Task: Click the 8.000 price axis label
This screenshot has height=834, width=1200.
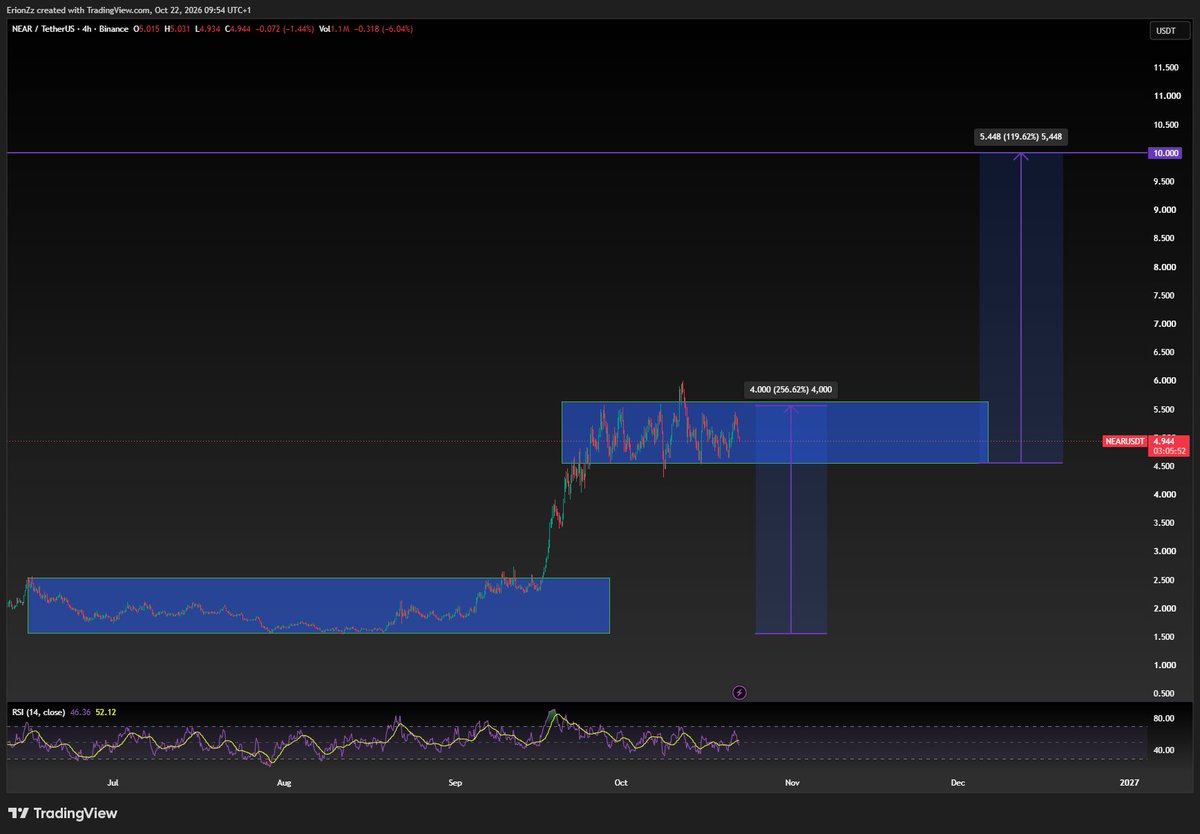Action: pyautogui.click(x=1166, y=267)
